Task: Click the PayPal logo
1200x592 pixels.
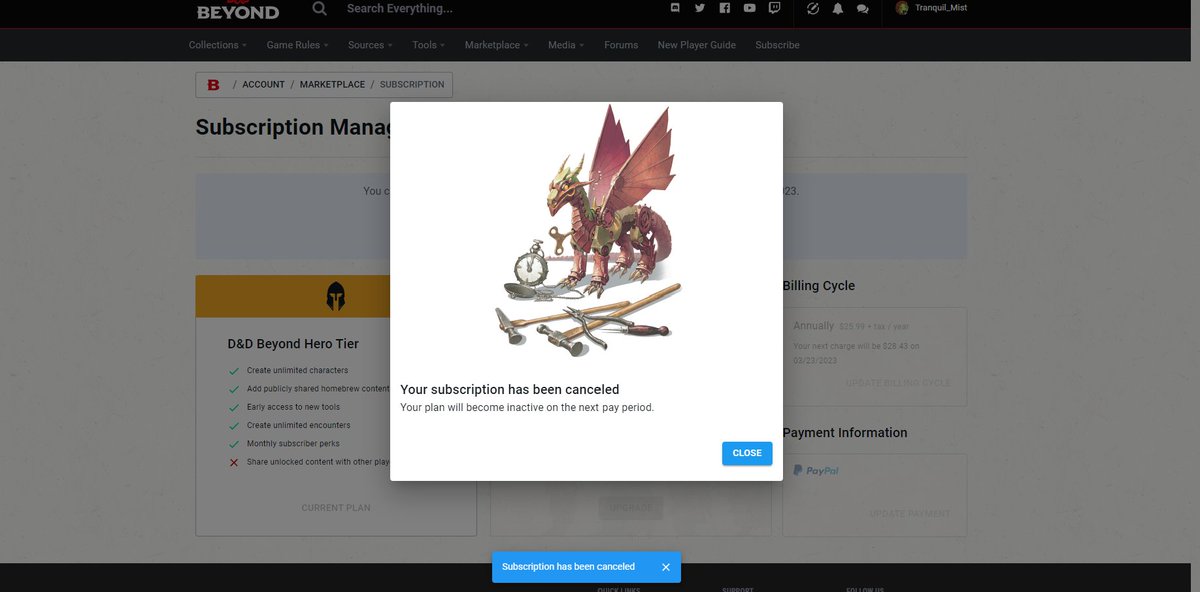Action: point(816,470)
